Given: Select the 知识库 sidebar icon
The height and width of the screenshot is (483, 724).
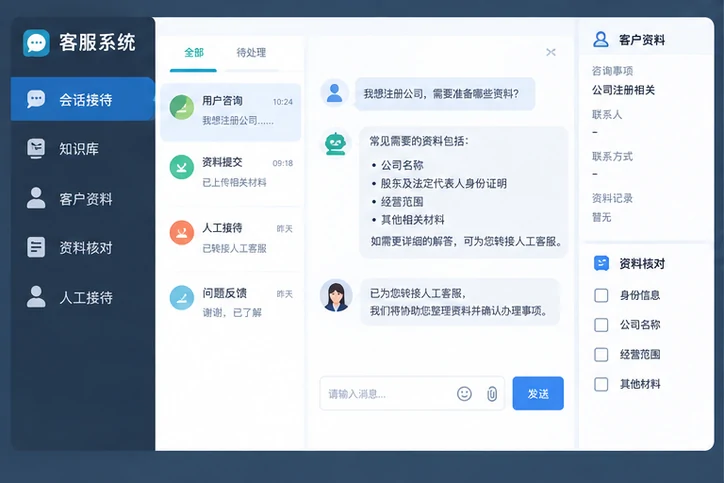Looking at the screenshot, I should (36, 148).
